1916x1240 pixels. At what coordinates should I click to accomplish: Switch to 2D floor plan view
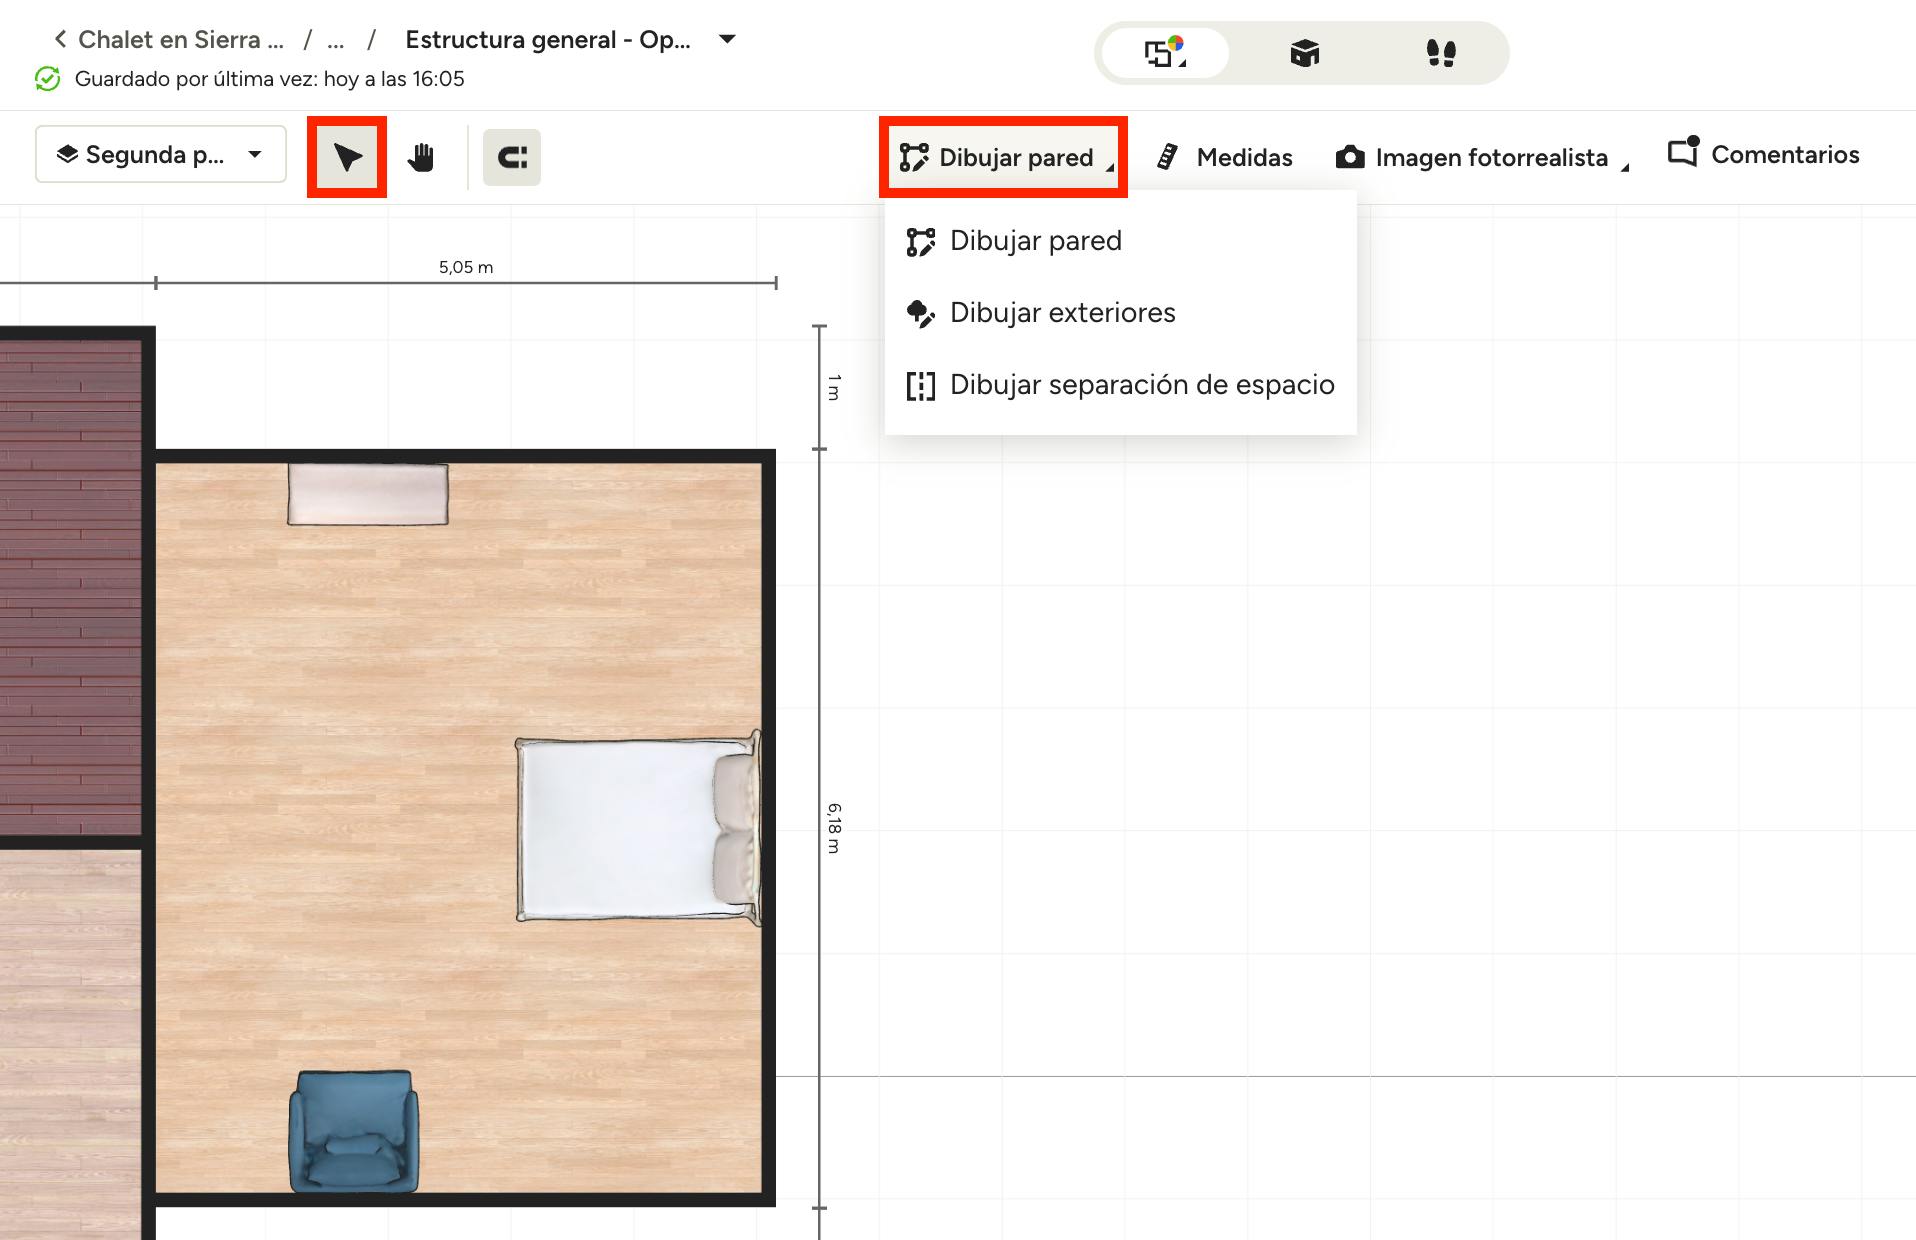coord(1164,53)
